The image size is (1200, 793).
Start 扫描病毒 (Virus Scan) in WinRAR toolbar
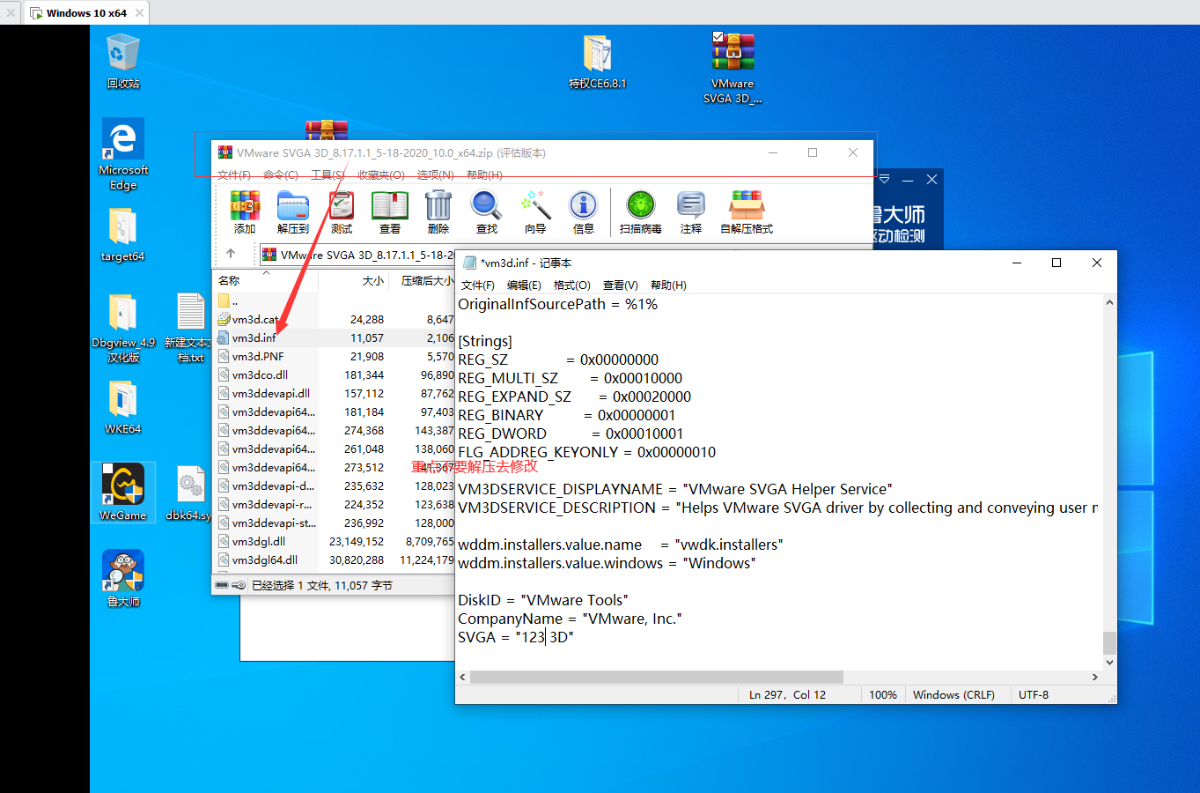(x=640, y=213)
